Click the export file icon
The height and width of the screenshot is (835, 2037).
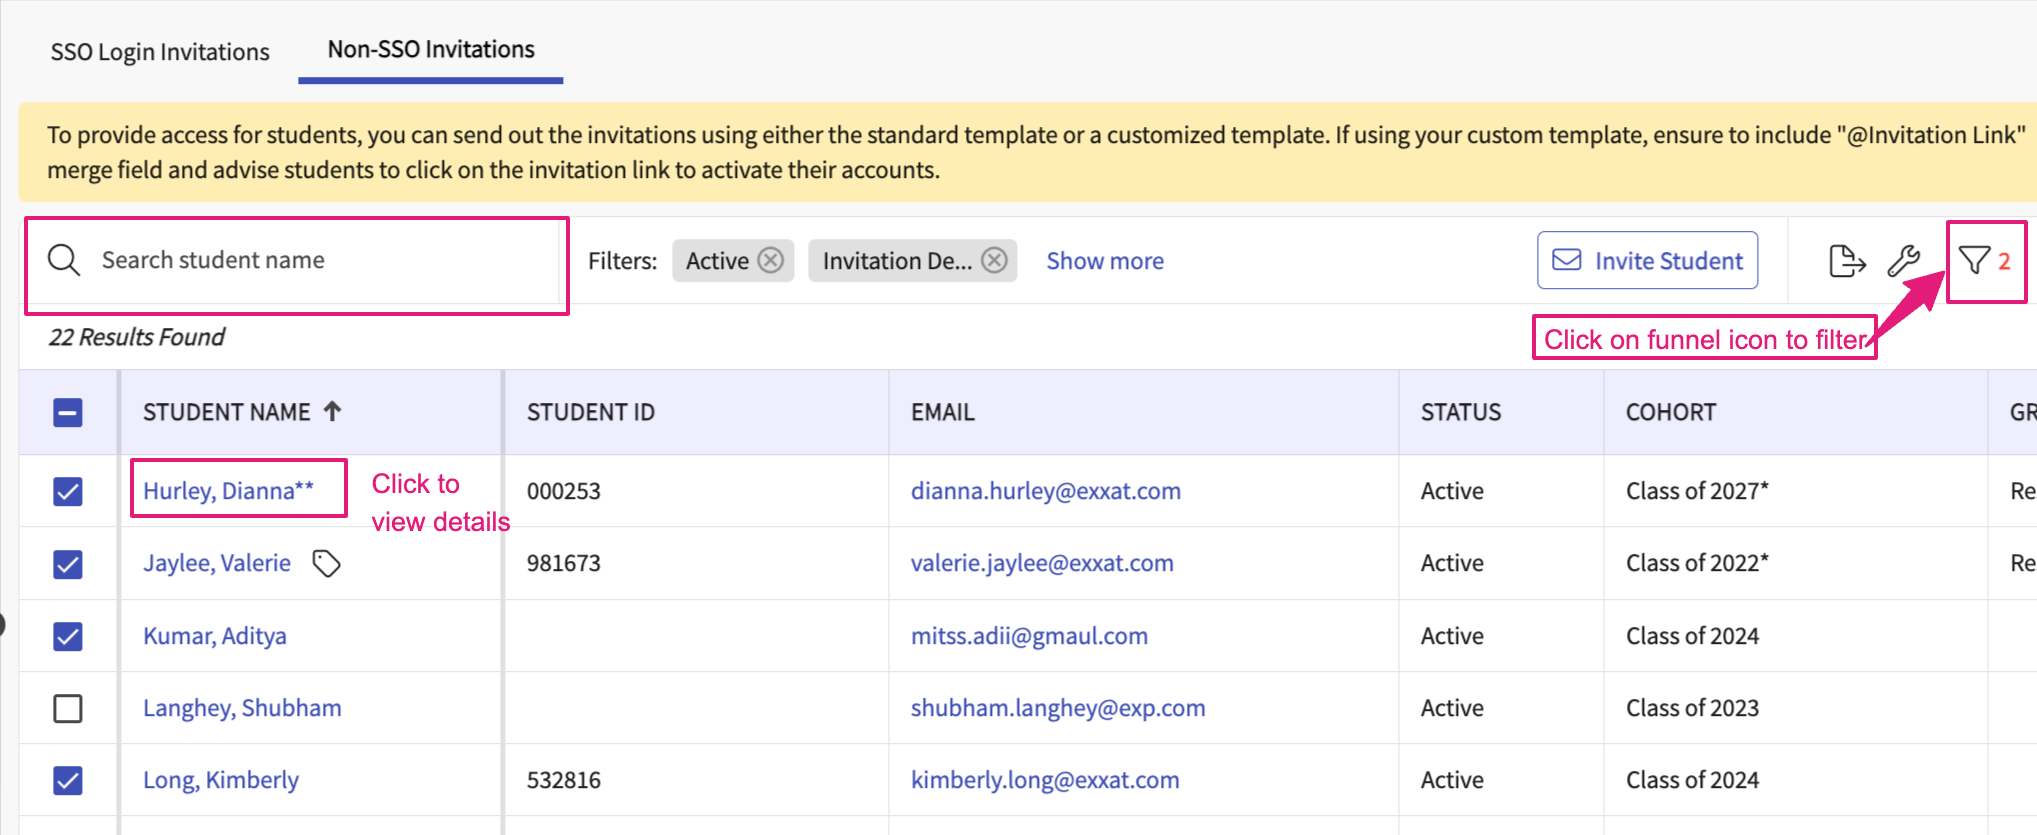(1846, 261)
